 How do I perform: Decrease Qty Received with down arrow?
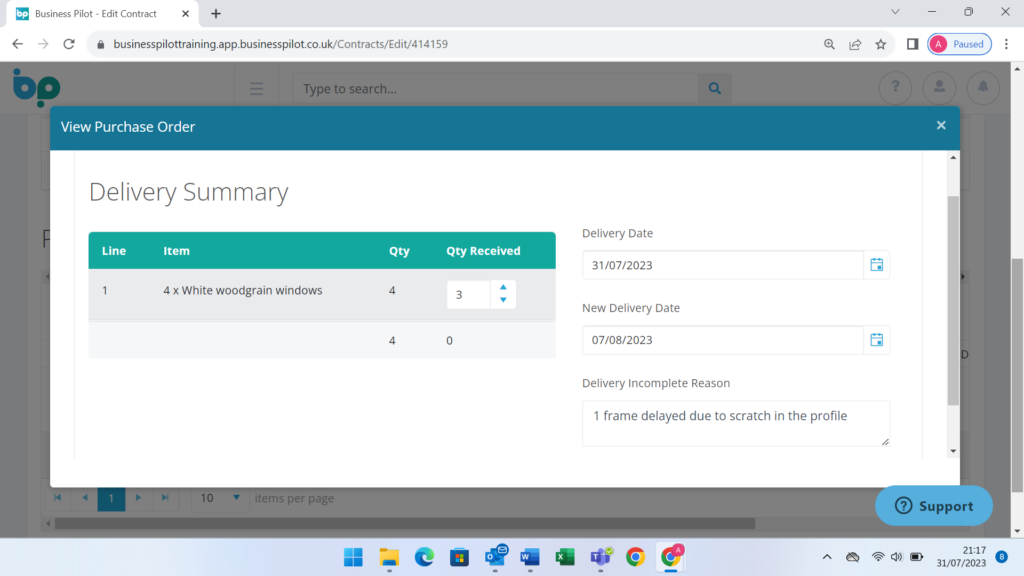pyautogui.click(x=503, y=301)
